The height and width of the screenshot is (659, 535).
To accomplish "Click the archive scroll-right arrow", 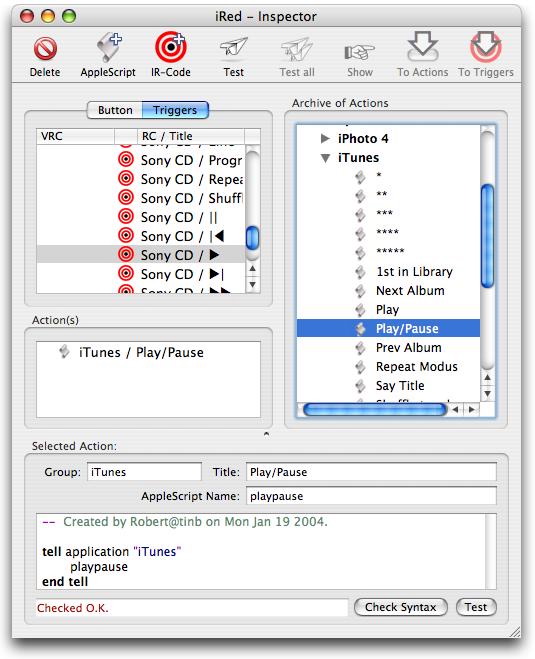I will (x=472, y=409).
